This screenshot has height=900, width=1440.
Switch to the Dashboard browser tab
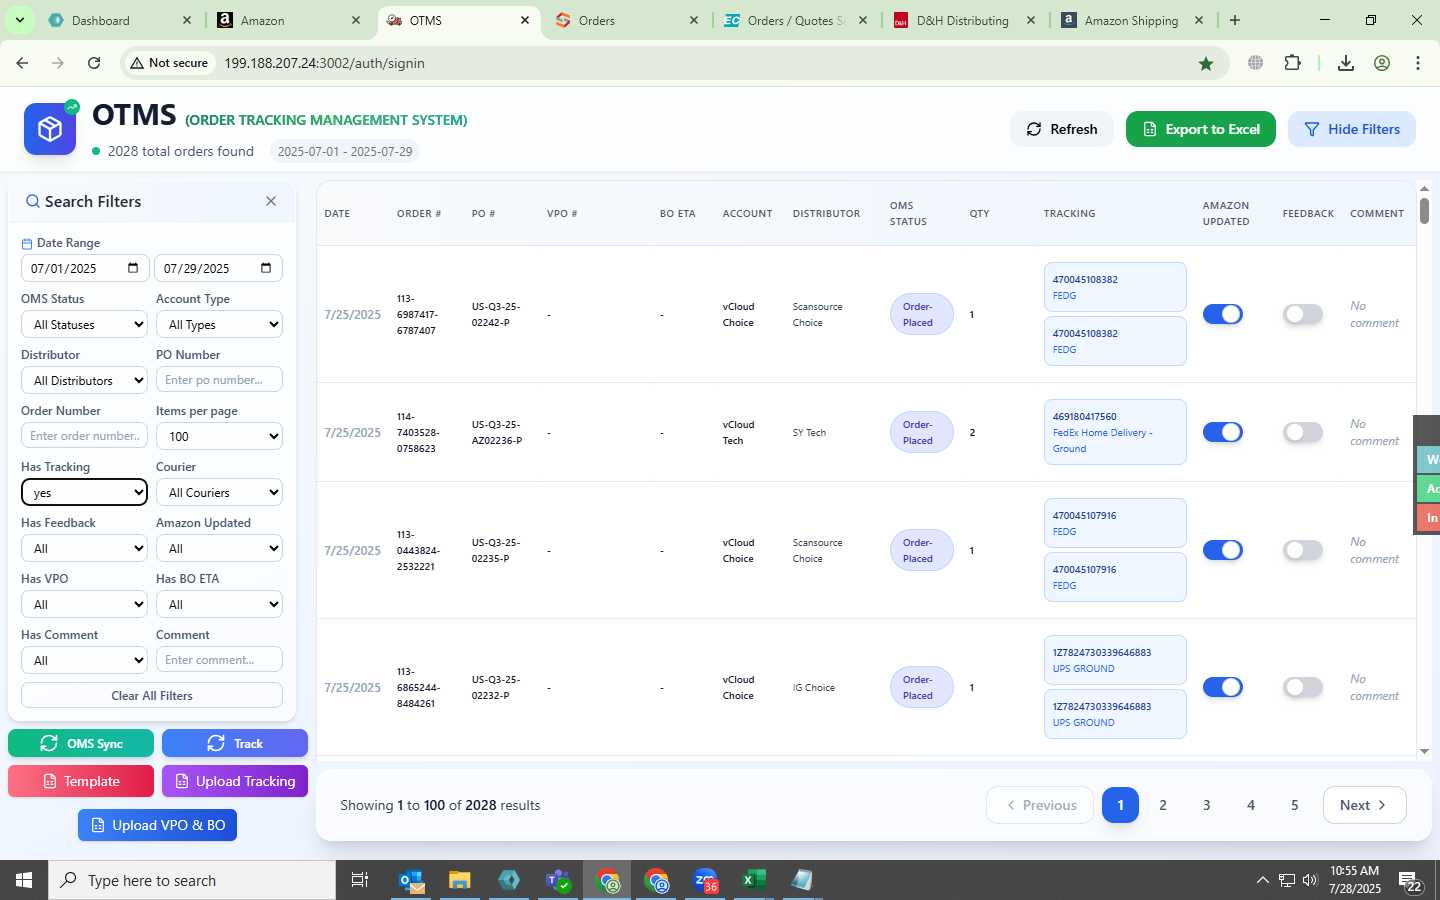pos(118,20)
